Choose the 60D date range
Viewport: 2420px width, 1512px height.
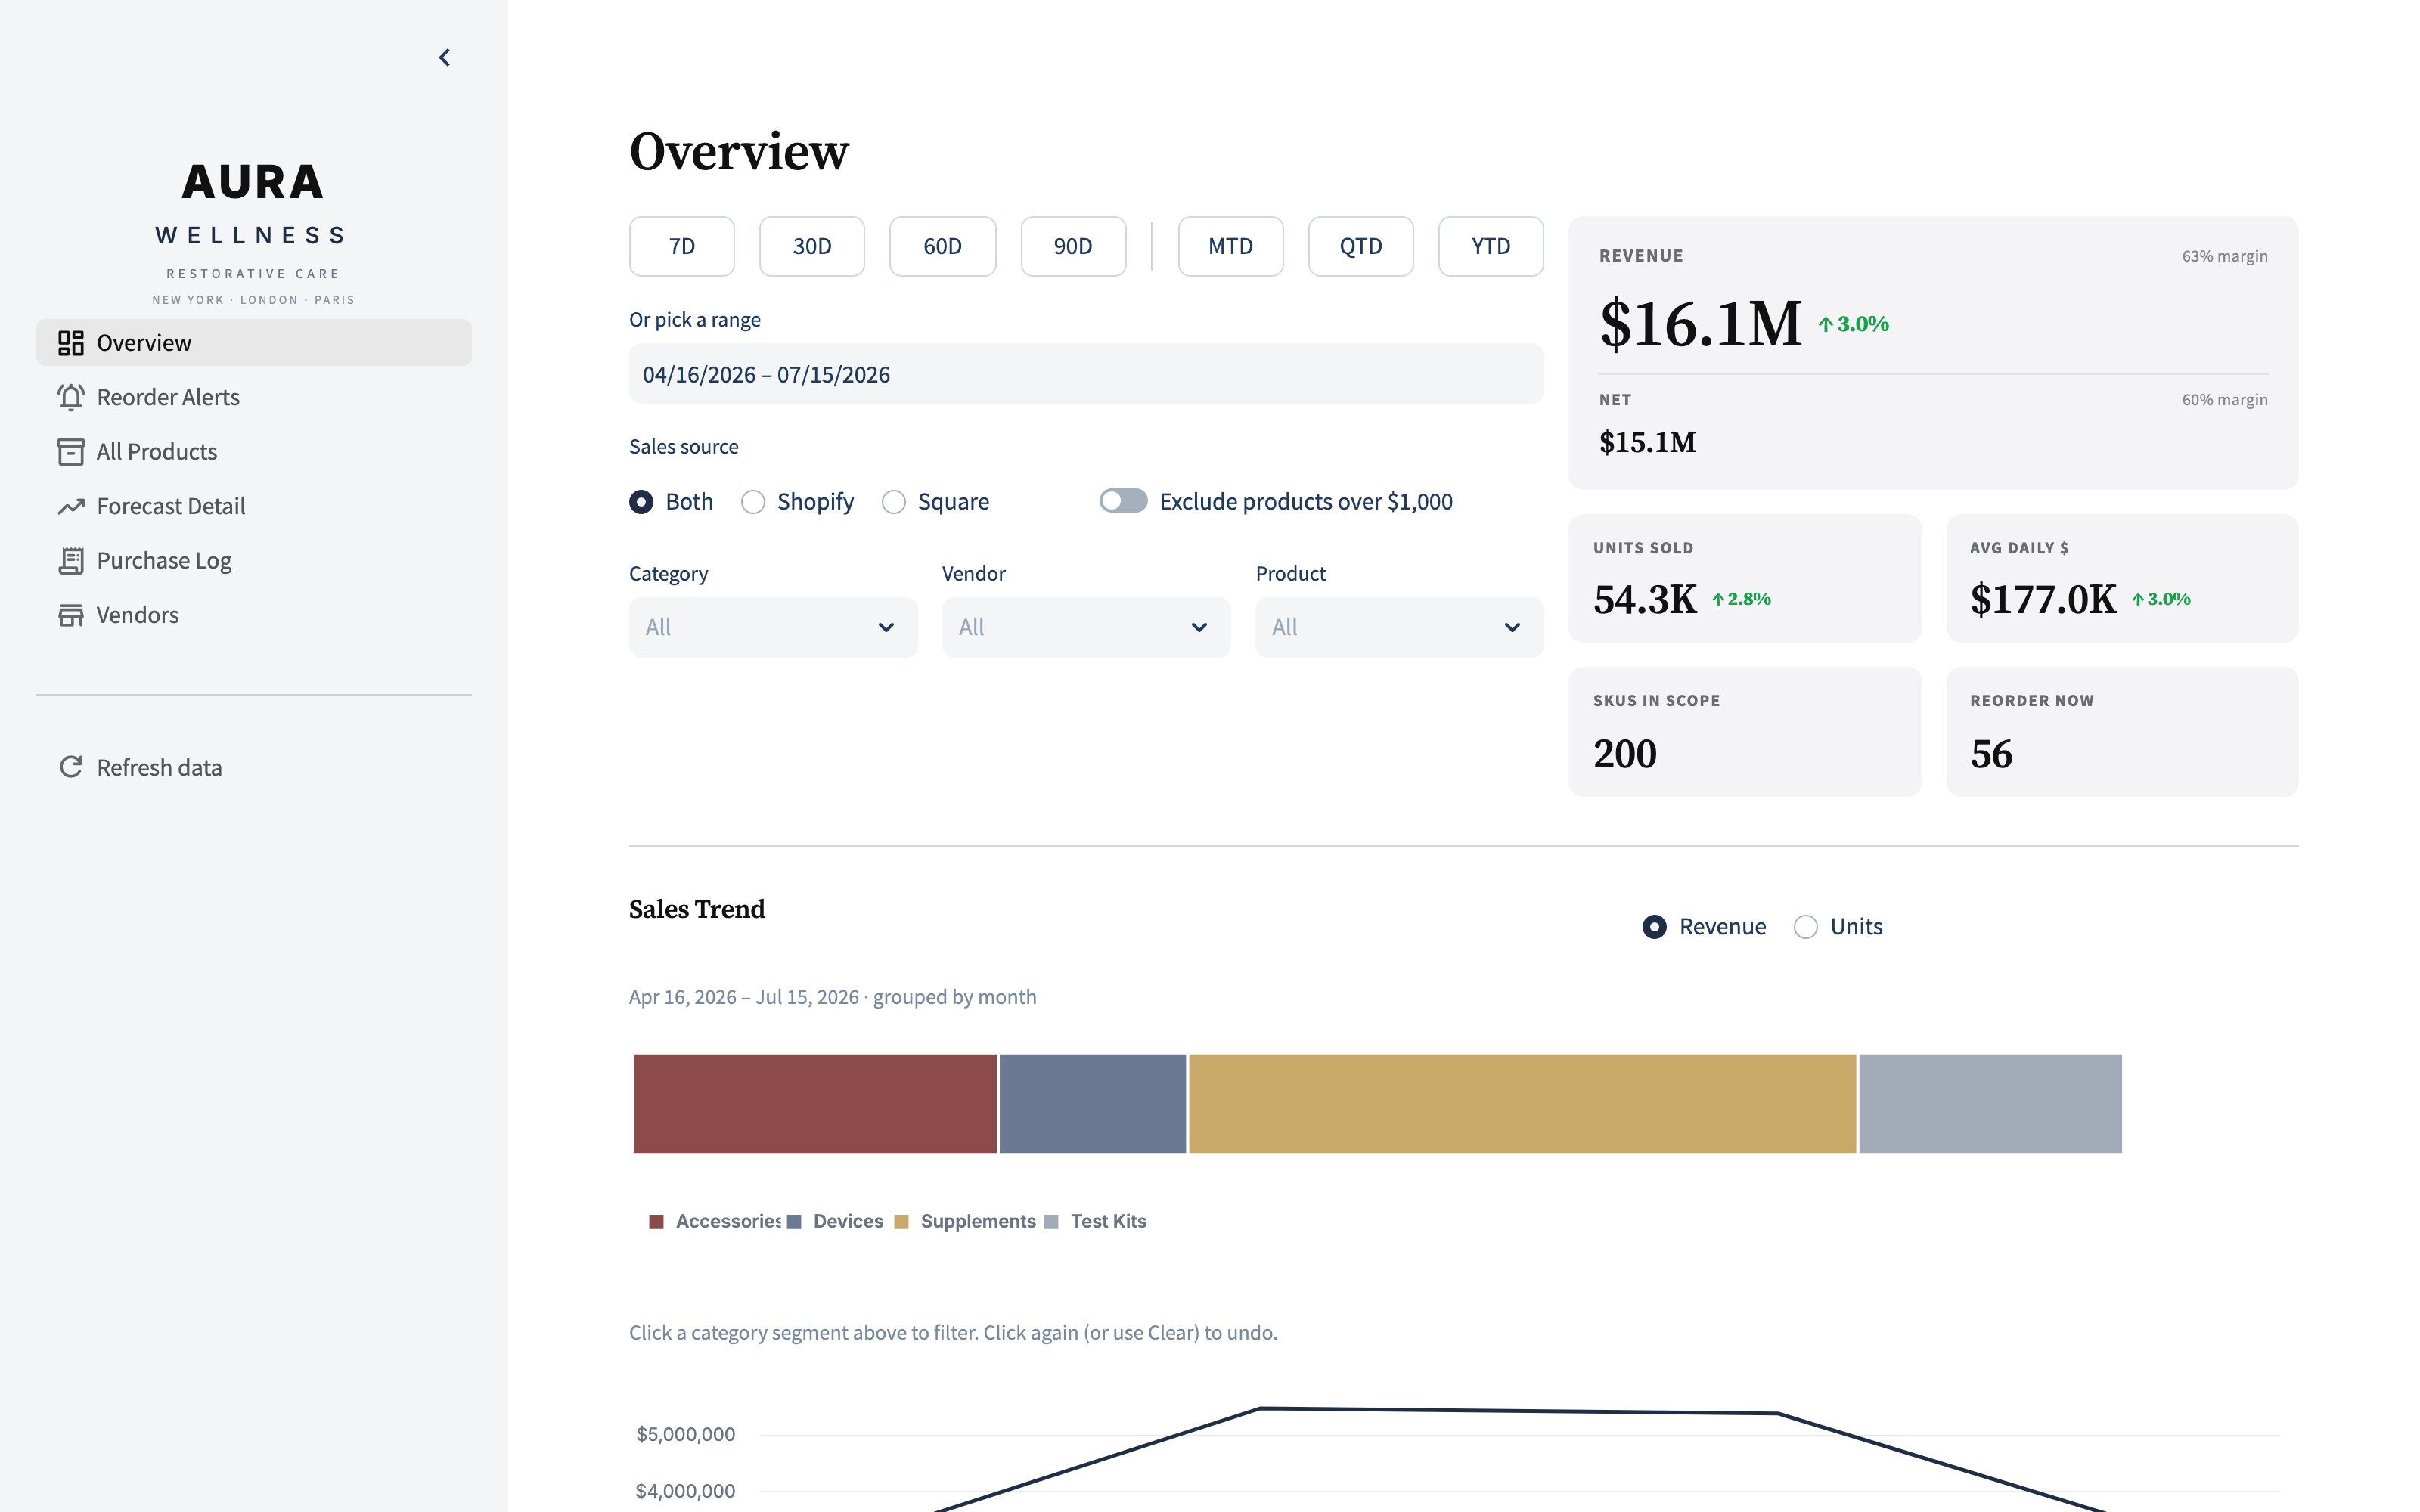coord(943,246)
